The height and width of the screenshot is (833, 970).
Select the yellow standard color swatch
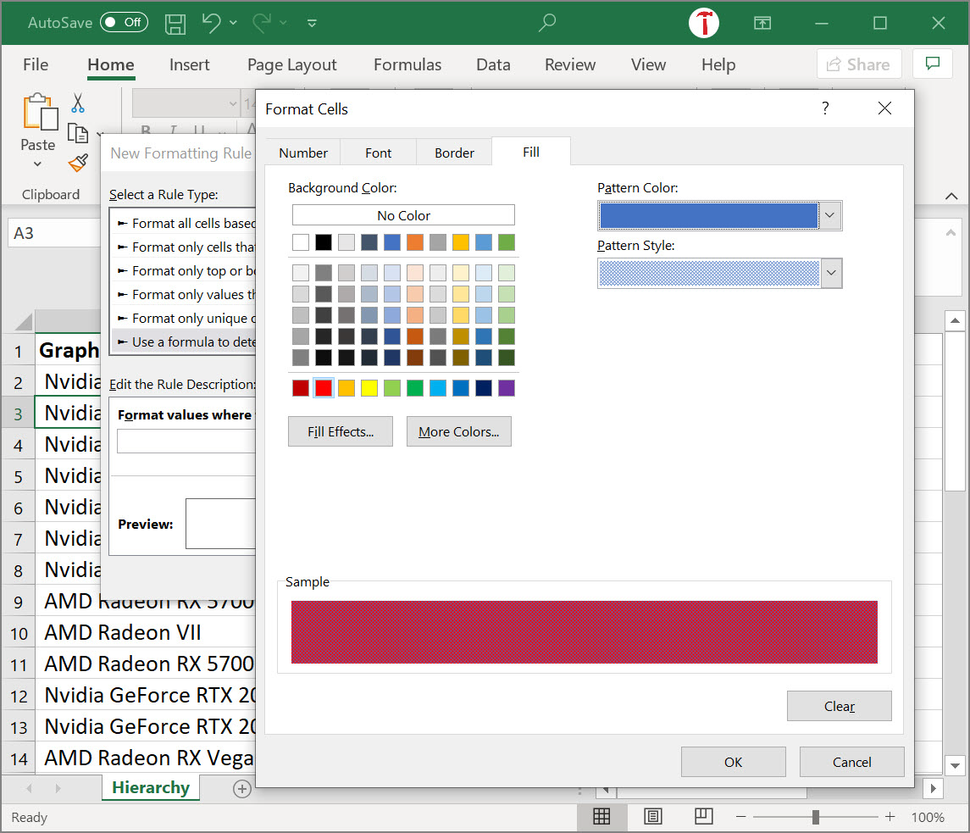pyautogui.click(x=369, y=388)
